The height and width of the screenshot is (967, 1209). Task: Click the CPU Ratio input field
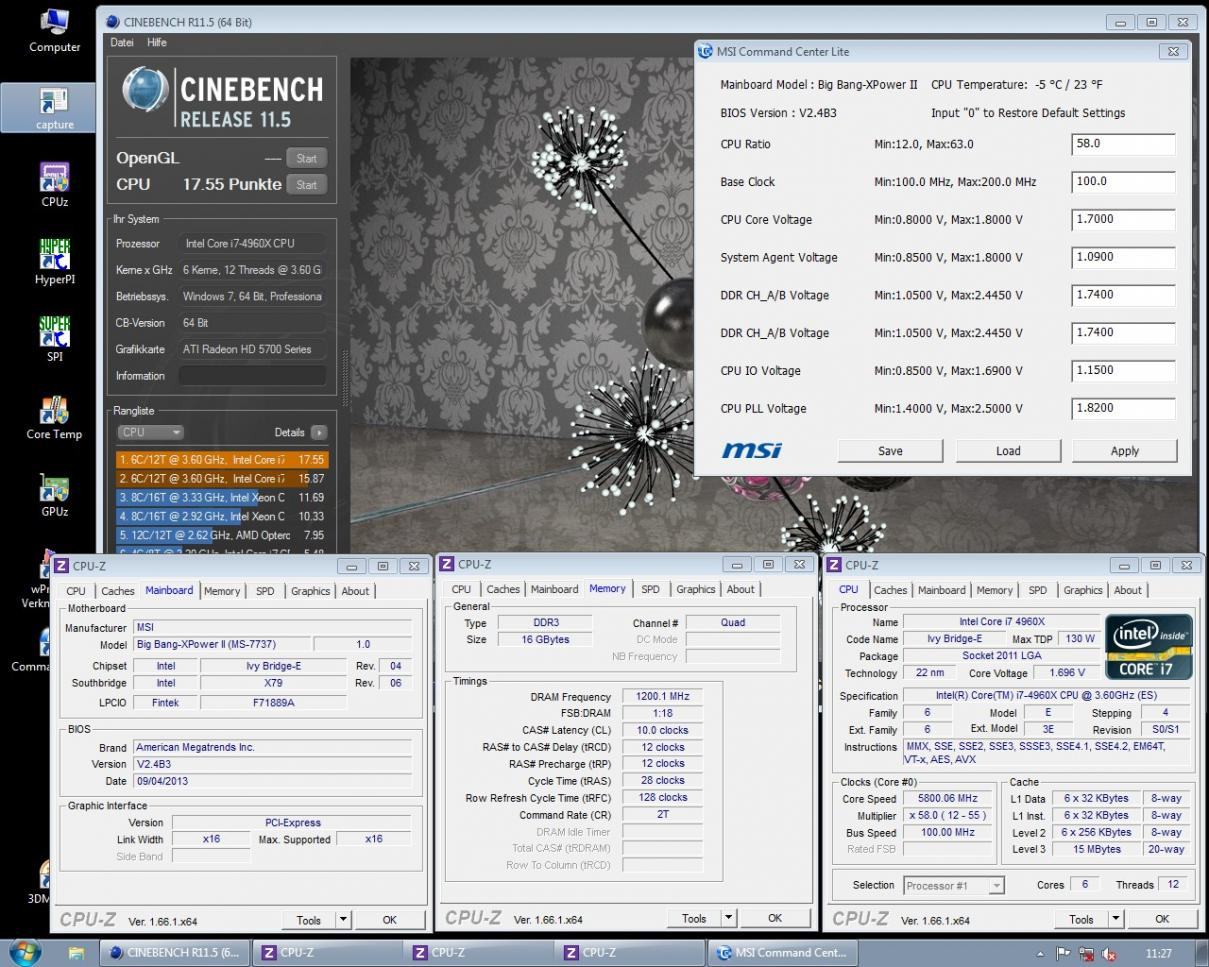pos(1122,144)
